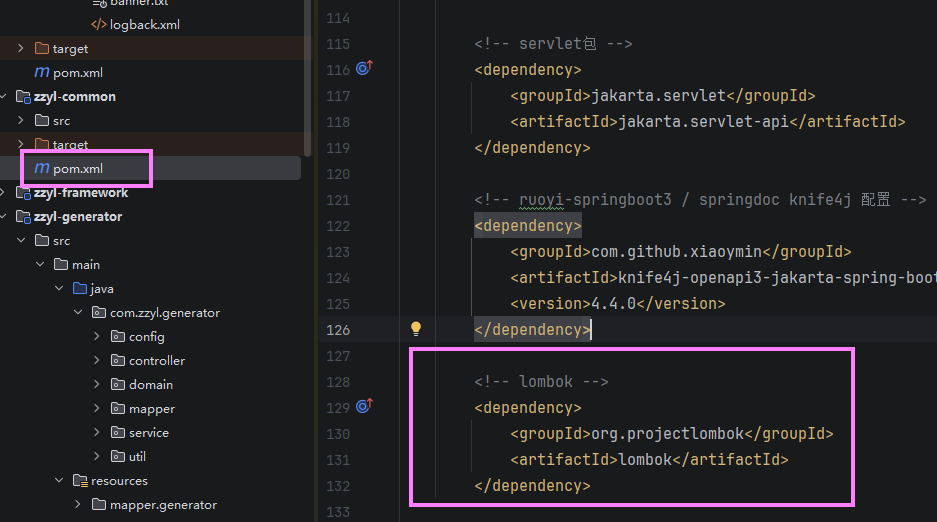Click the com.zzyl.generator package icon
This screenshot has width=937, height=522.
pyautogui.click(x=99, y=312)
